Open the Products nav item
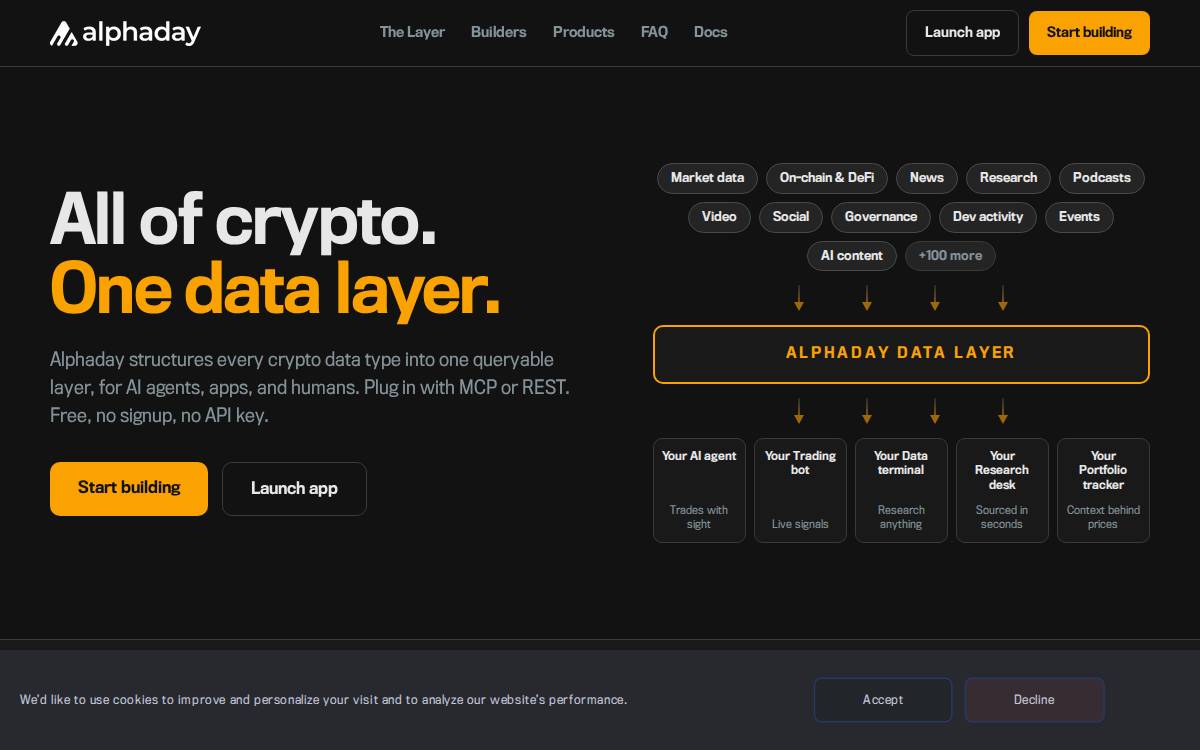1200x750 pixels. pyautogui.click(x=583, y=32)
